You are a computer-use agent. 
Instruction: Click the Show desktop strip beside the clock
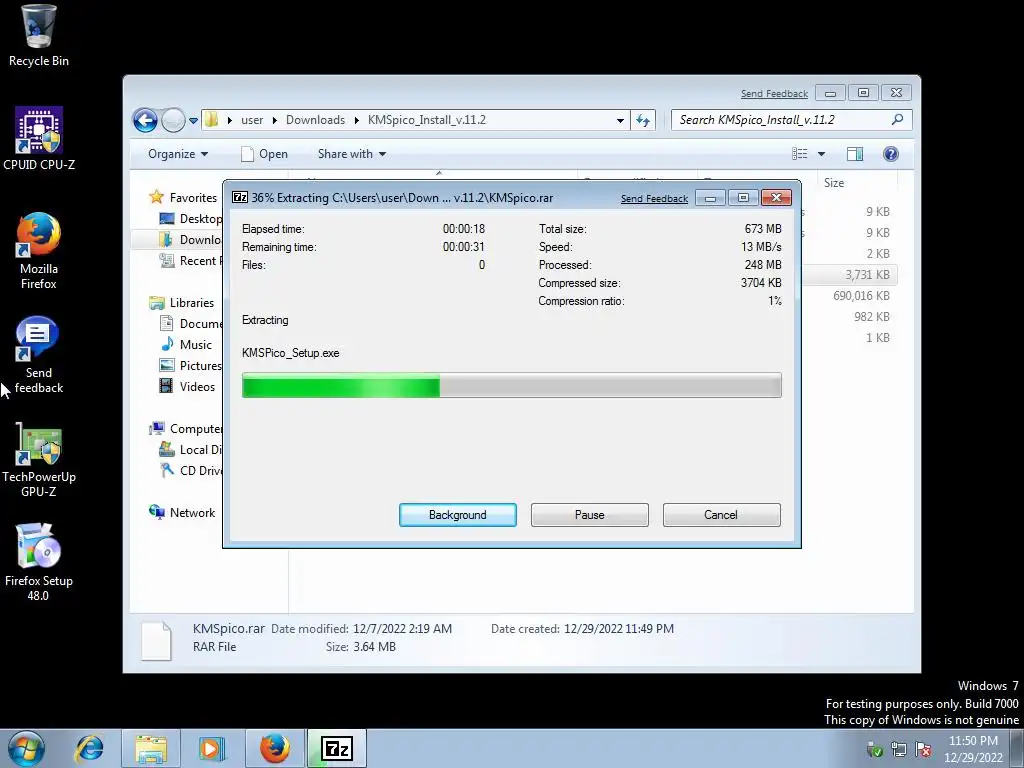pyautogui.click(x=1017, y=749)
